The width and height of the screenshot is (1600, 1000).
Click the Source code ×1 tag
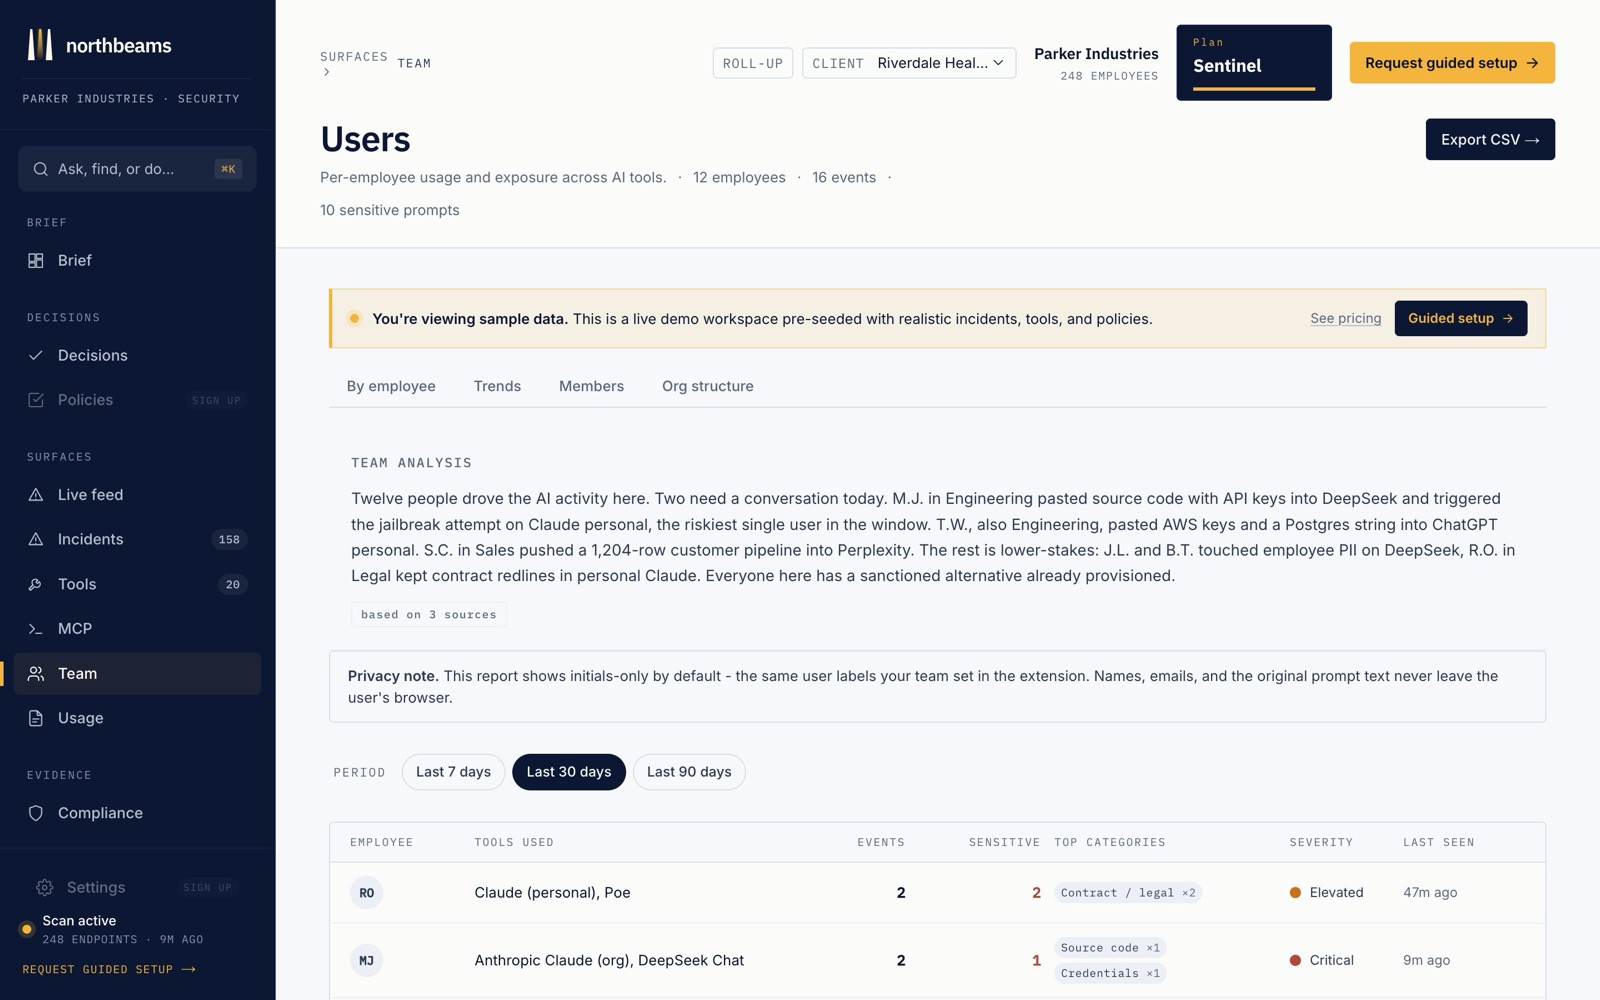coord(1110,948)
